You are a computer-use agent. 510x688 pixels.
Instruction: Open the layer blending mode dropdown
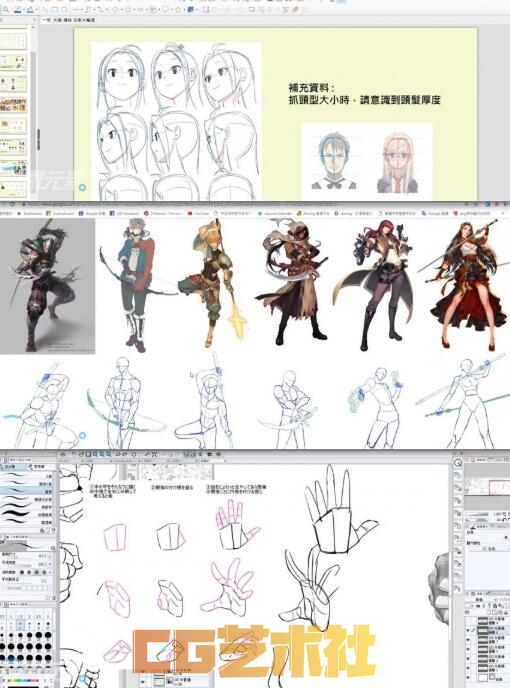pos(480,600)
